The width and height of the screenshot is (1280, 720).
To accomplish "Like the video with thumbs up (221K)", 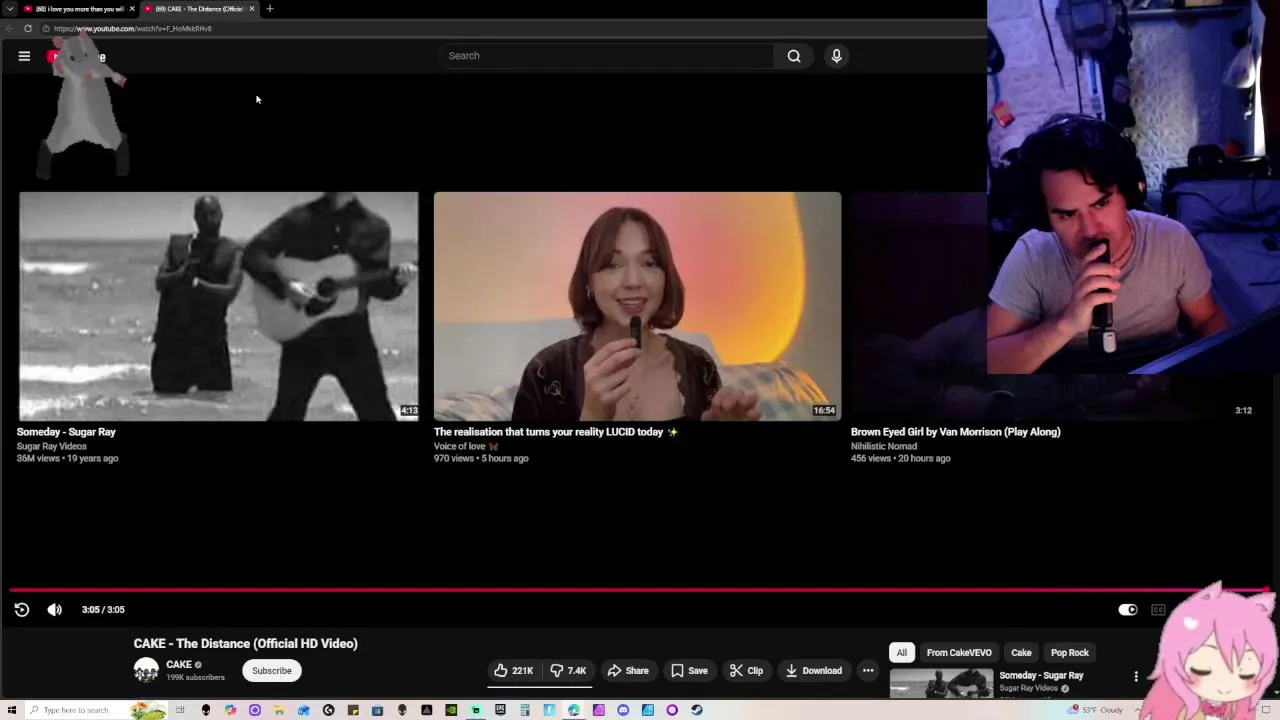I will (x=514, y=671).
